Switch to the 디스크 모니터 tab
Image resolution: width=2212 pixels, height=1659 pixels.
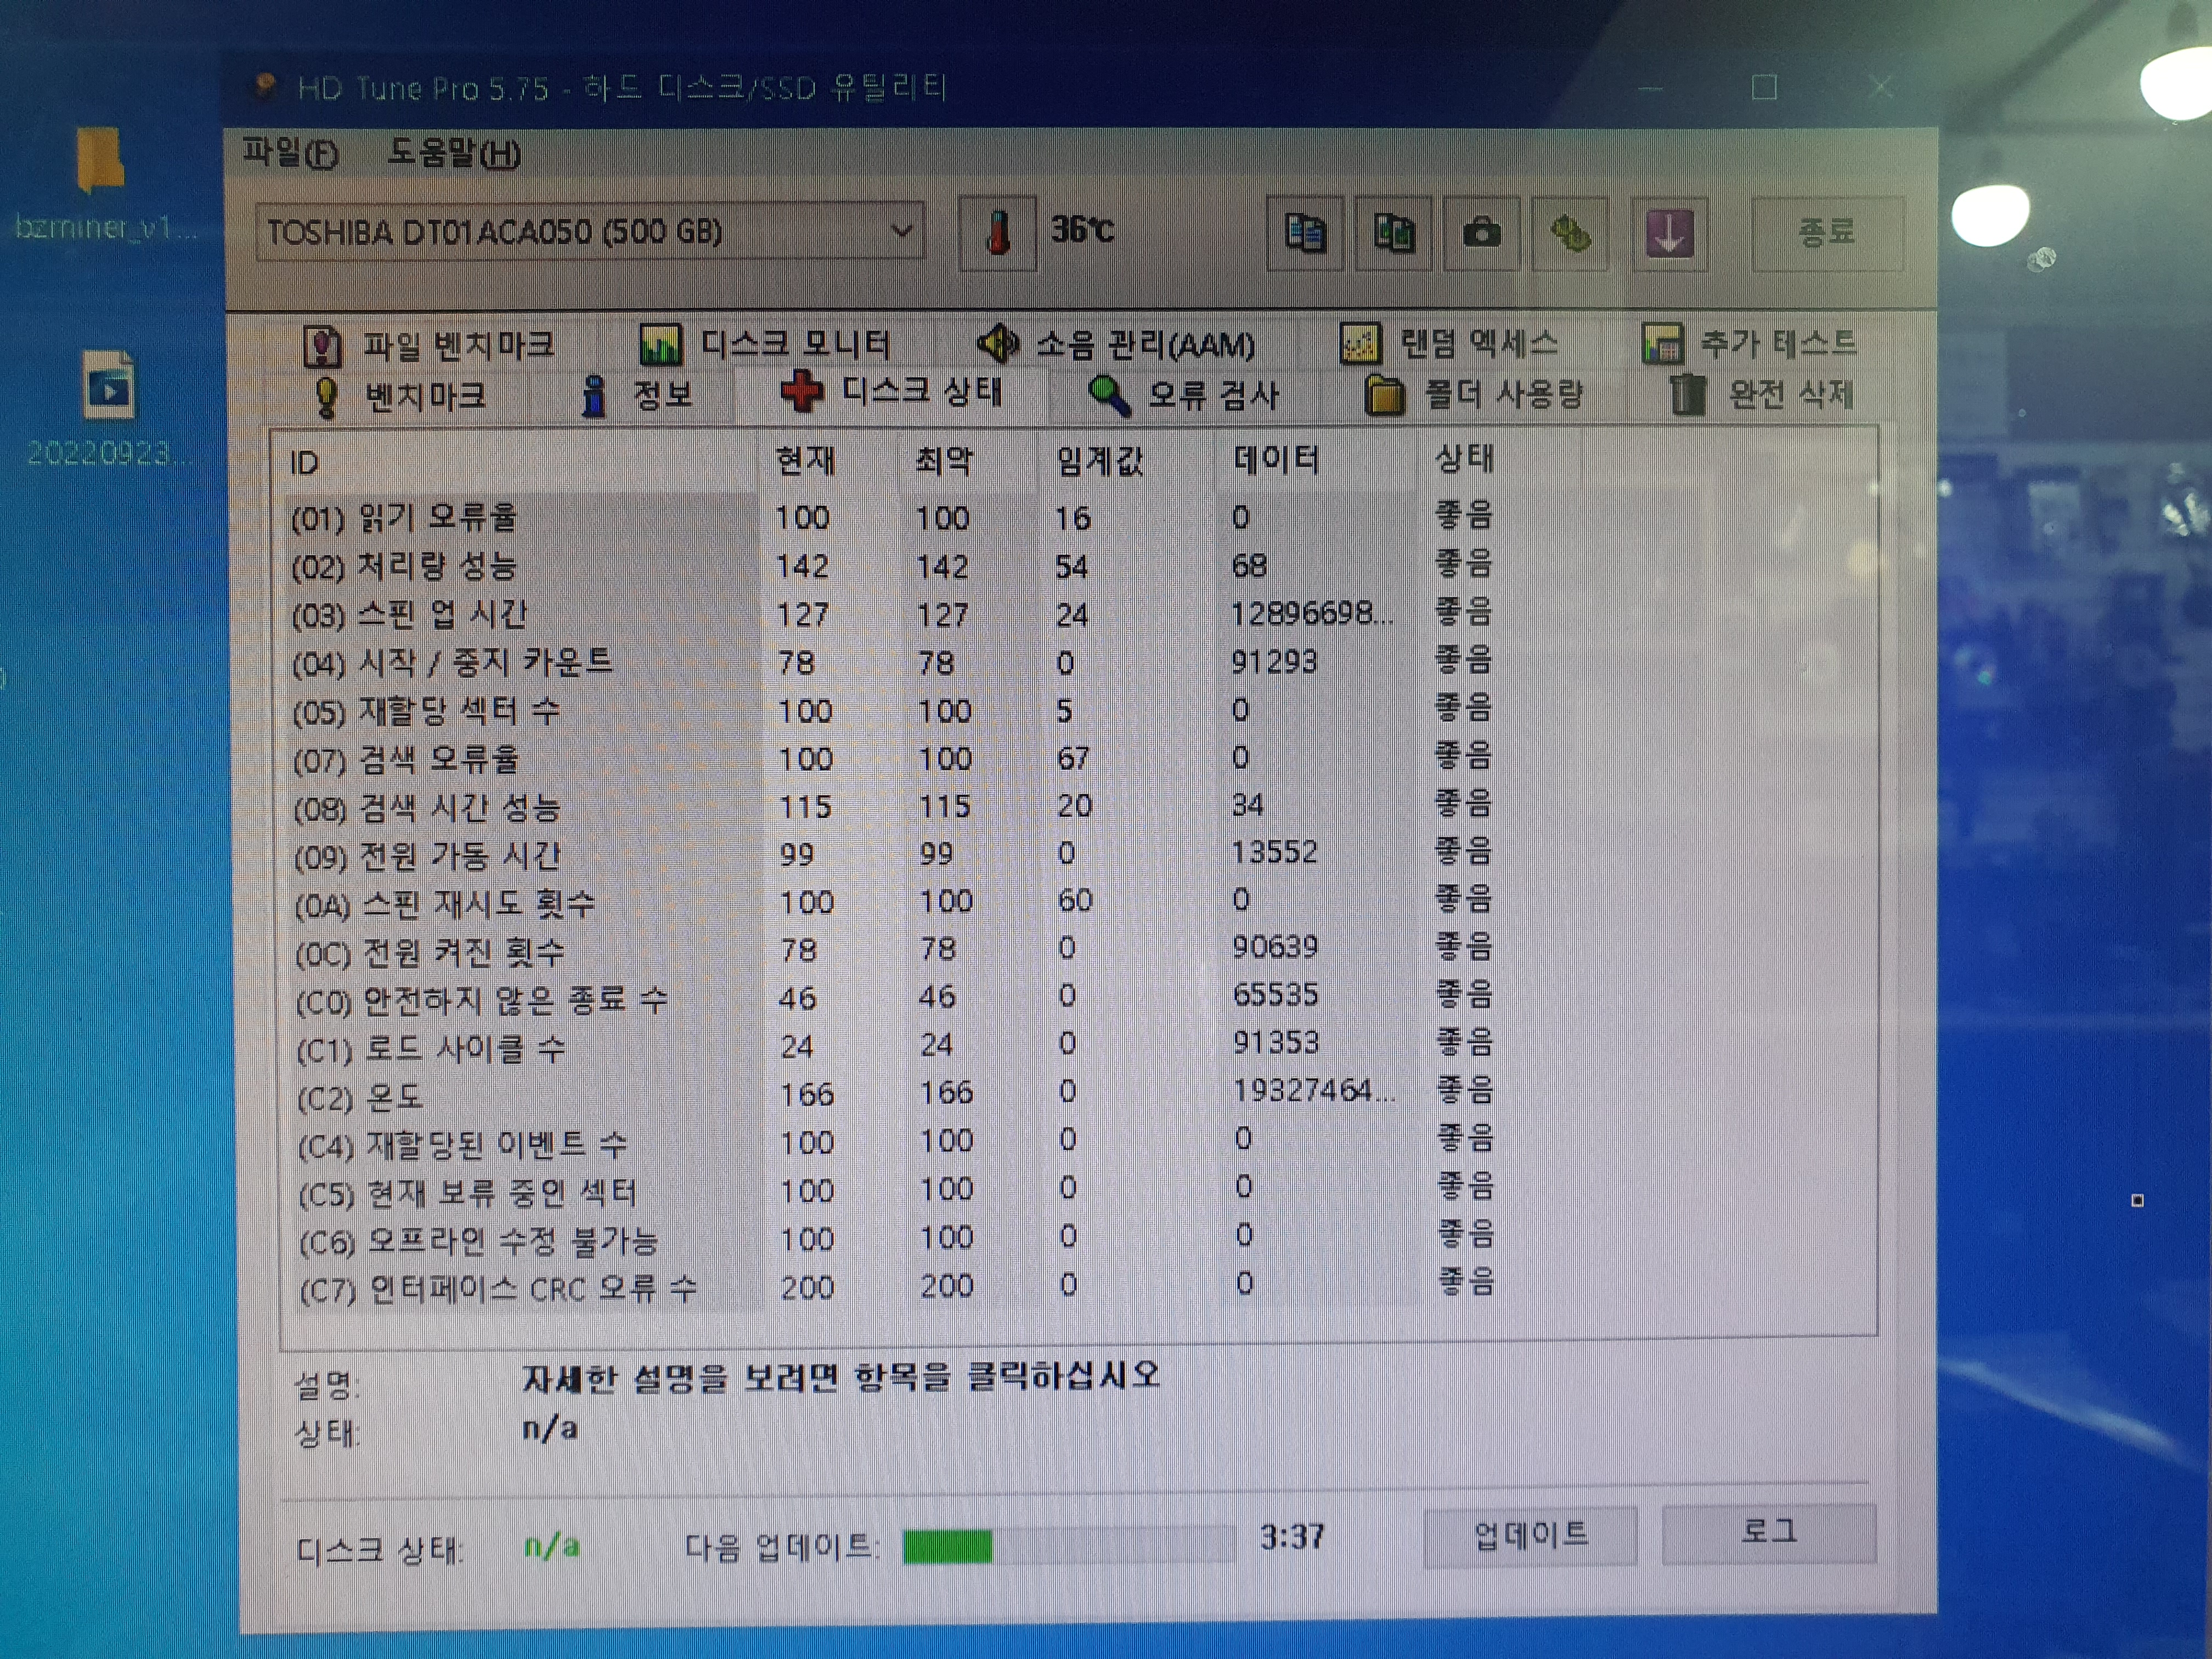765,345
